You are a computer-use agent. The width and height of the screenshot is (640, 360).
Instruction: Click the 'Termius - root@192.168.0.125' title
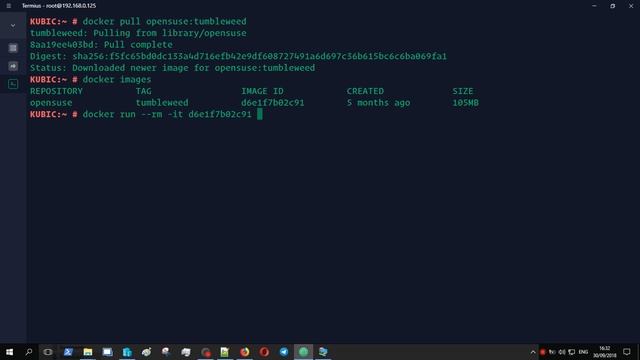click(59, 6)
